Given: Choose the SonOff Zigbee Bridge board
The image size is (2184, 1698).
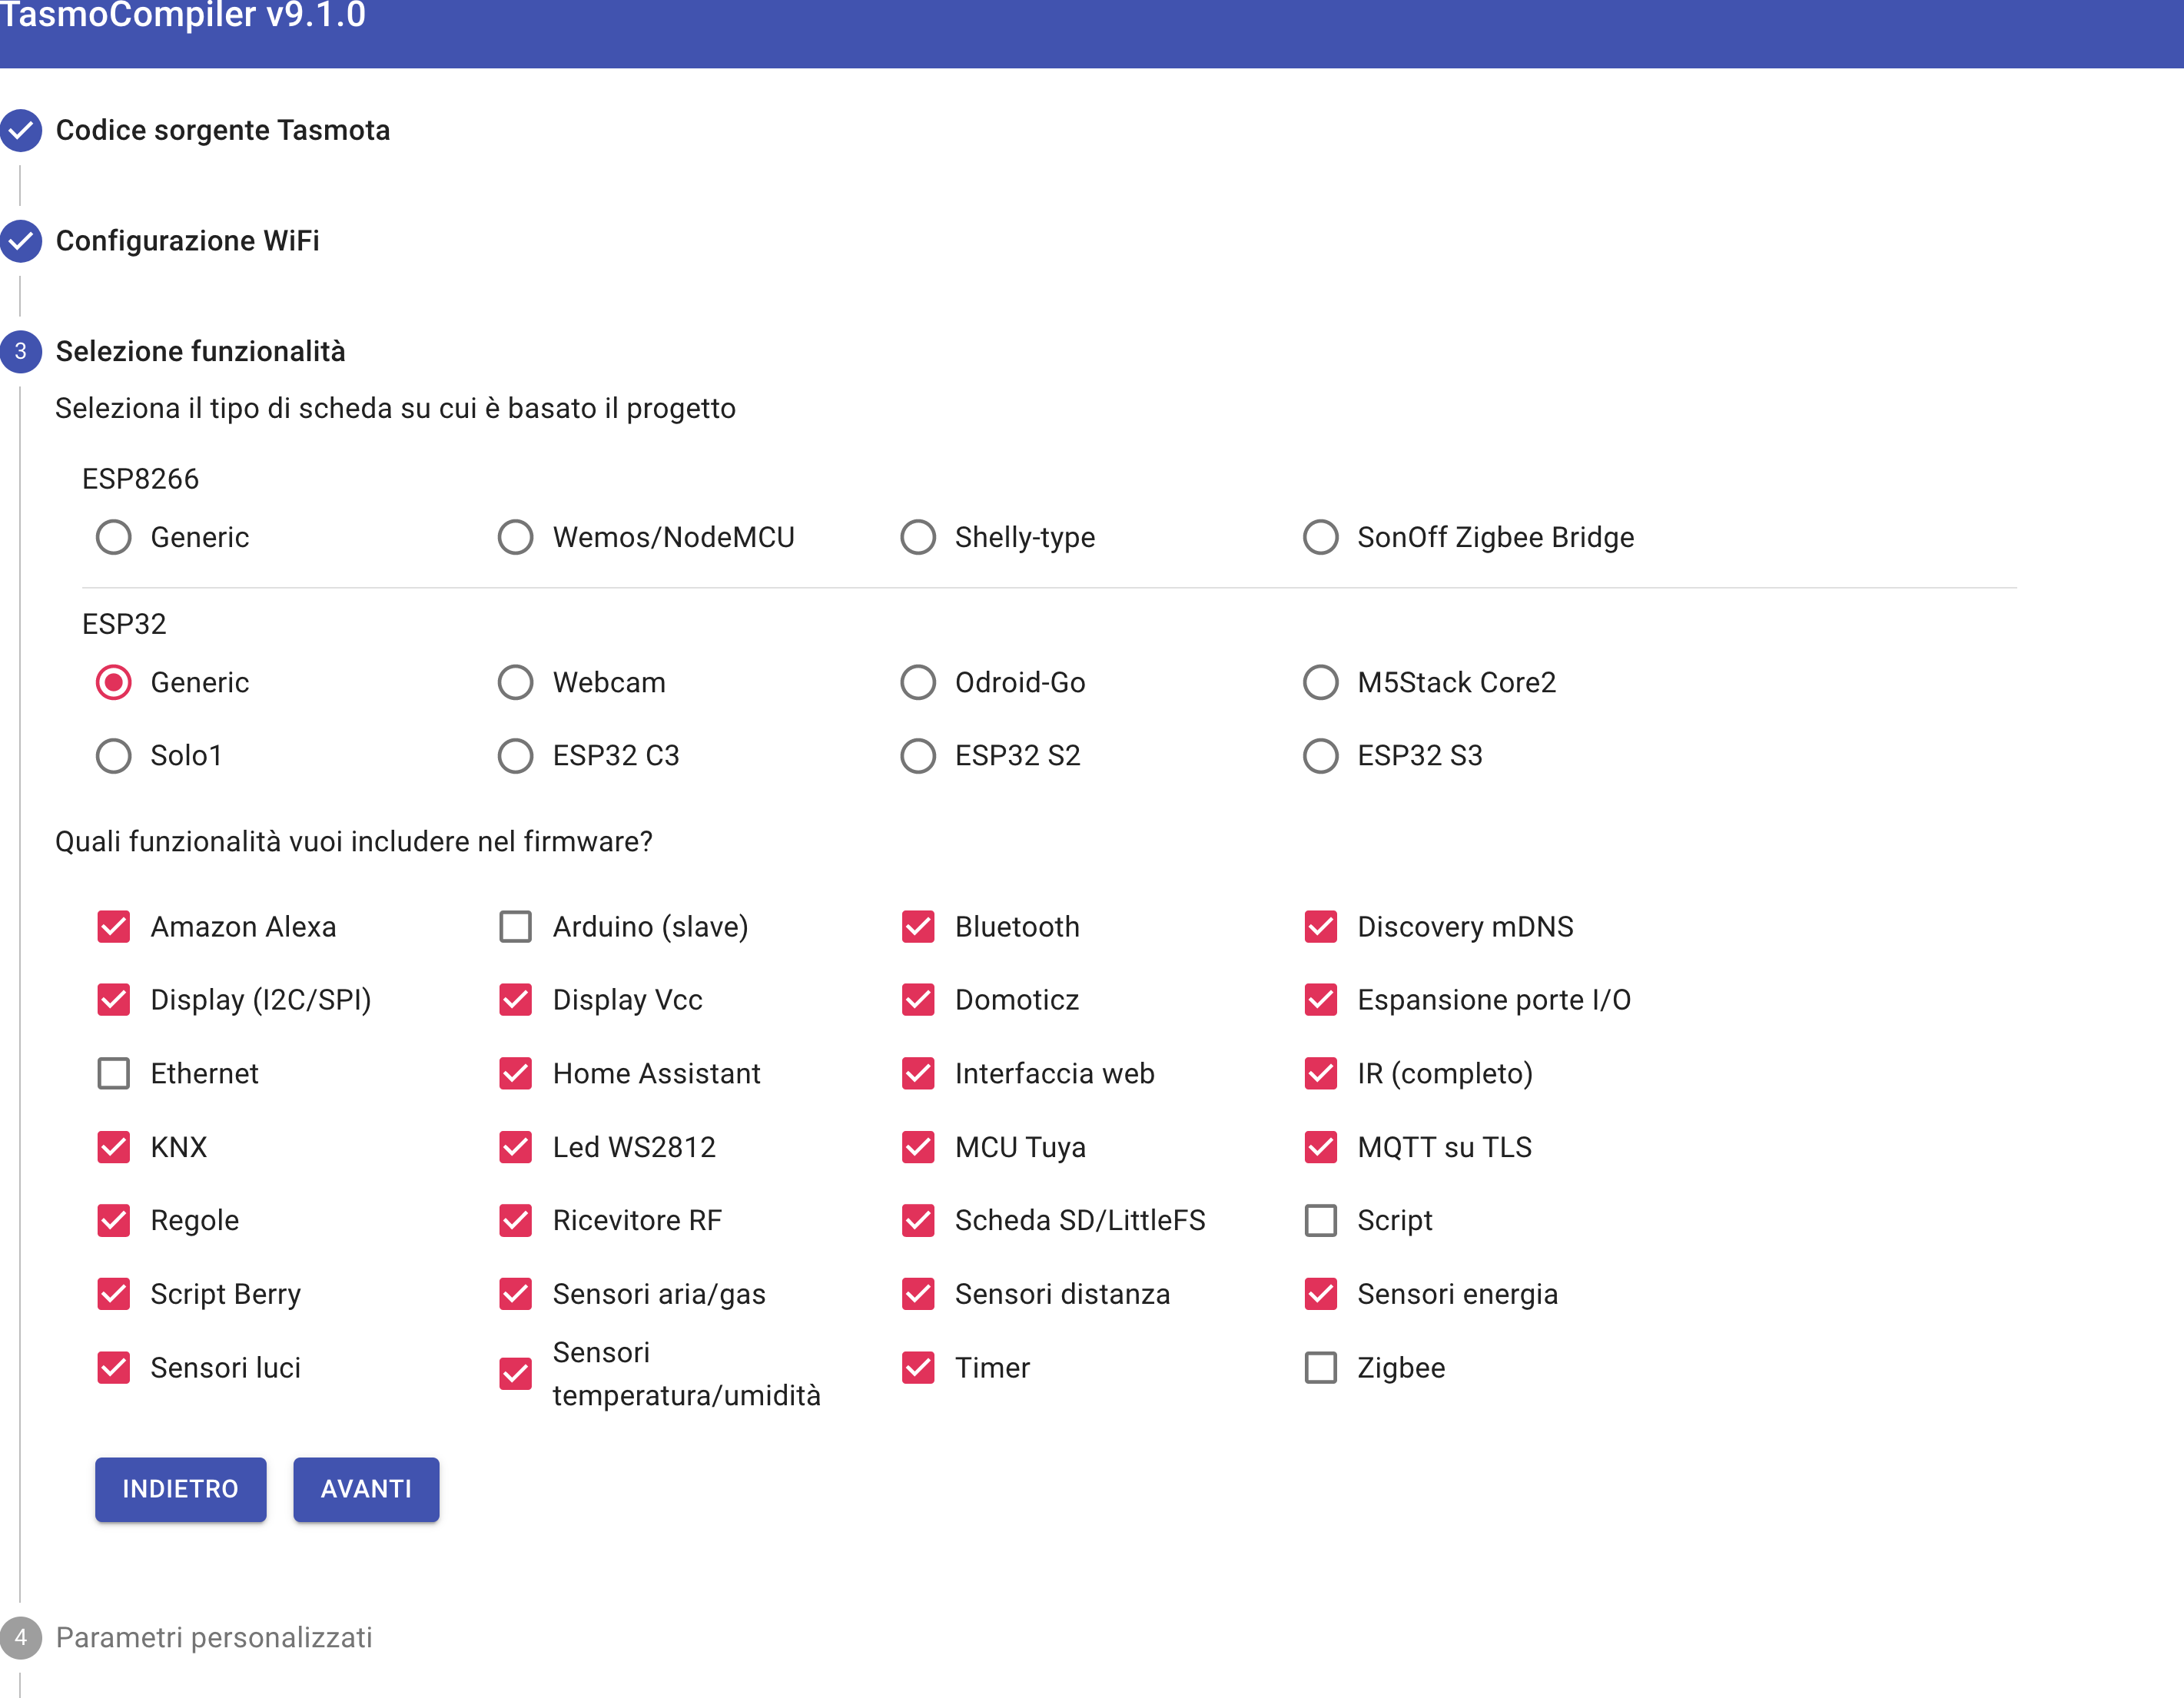Looking at the screenshot, I should pyautogui.click(x=1320, y=537).
